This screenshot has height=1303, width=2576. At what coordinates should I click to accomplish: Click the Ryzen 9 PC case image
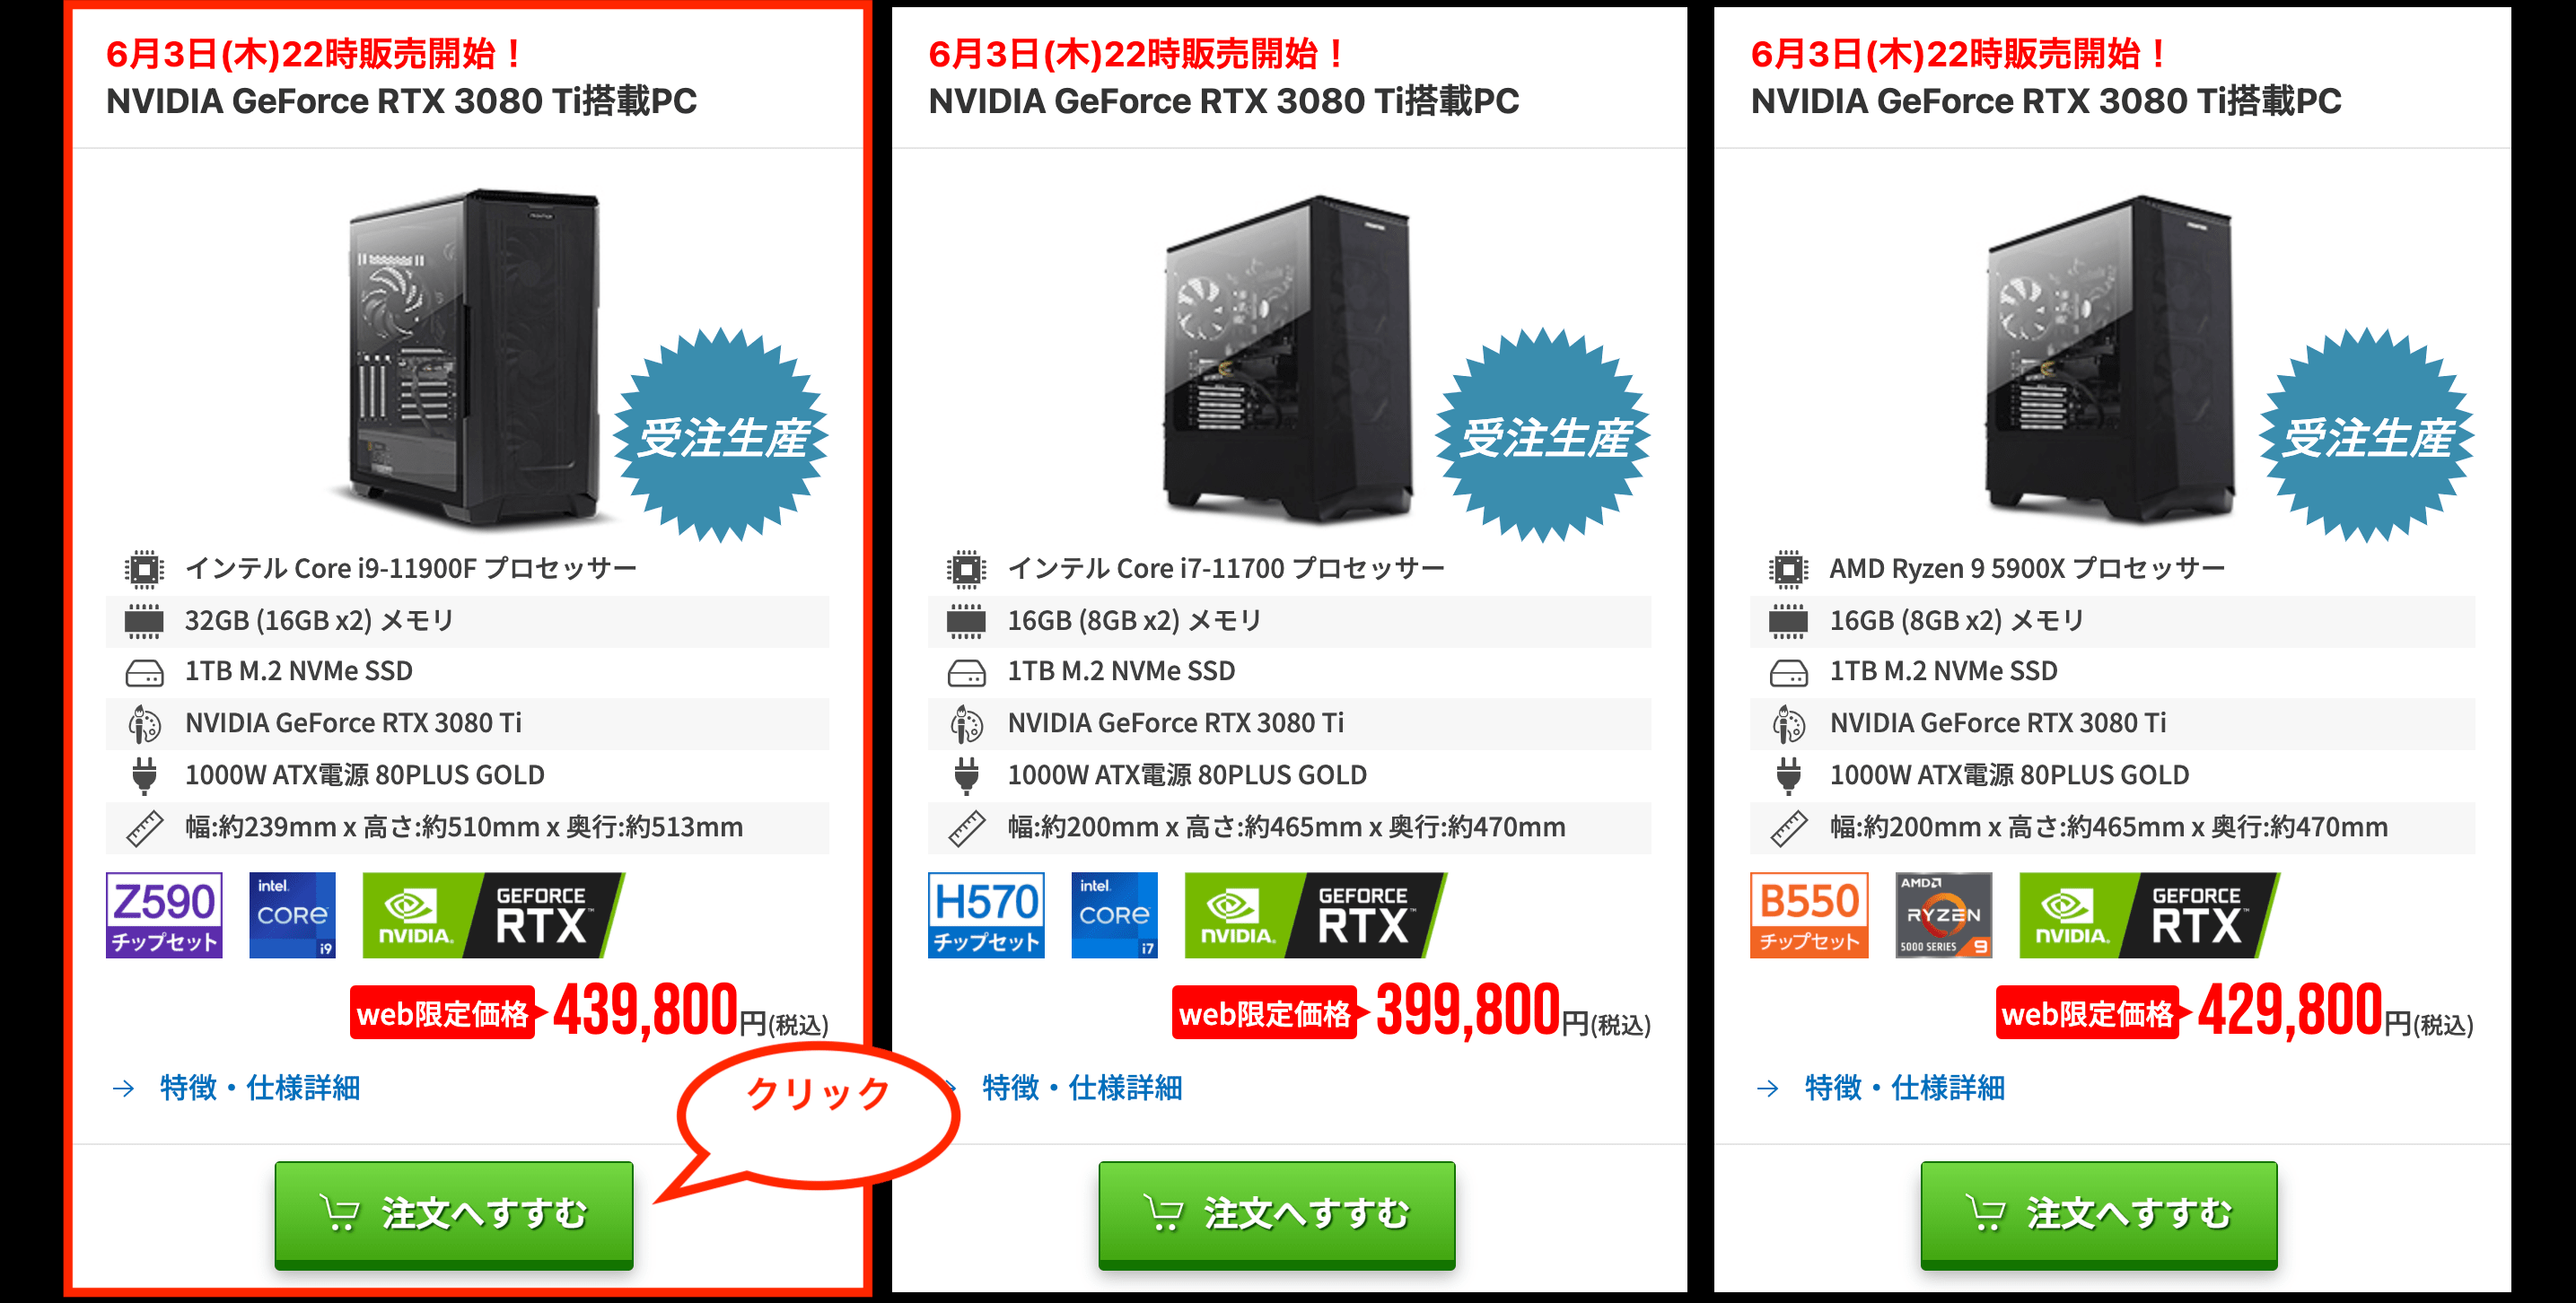[x=2110, y=357]
